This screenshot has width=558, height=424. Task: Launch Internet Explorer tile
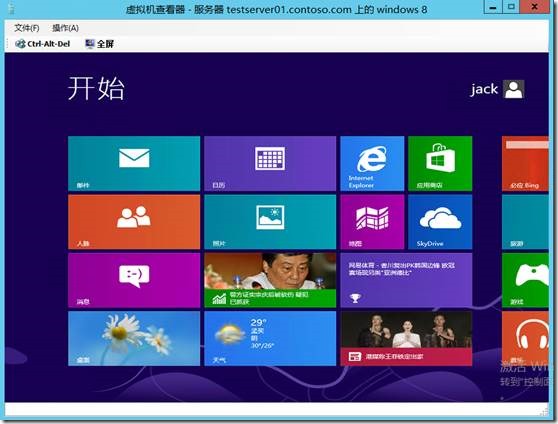(372, 163)
